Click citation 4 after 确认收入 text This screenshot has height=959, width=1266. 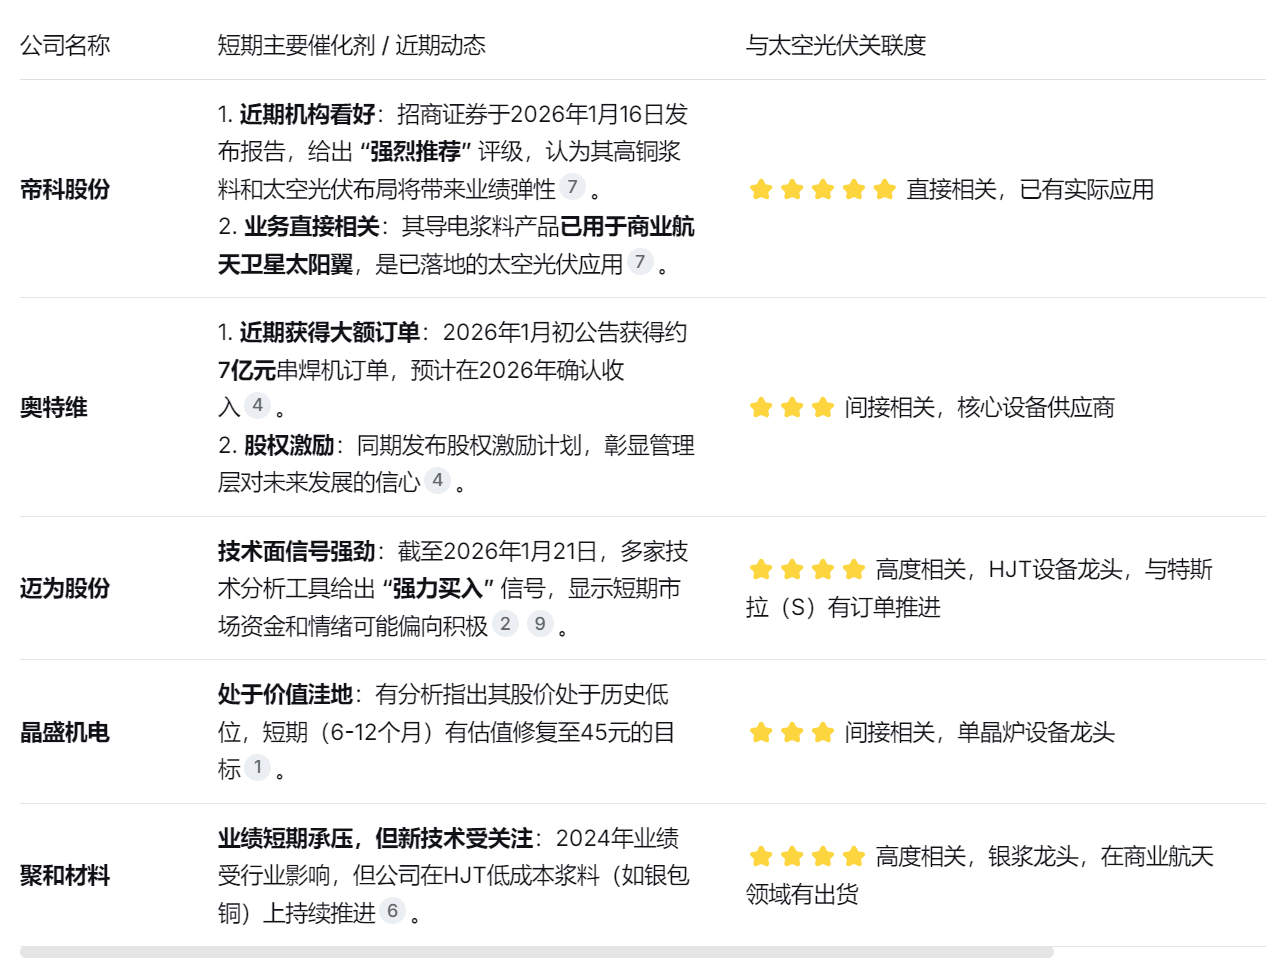tap(257, 405)
